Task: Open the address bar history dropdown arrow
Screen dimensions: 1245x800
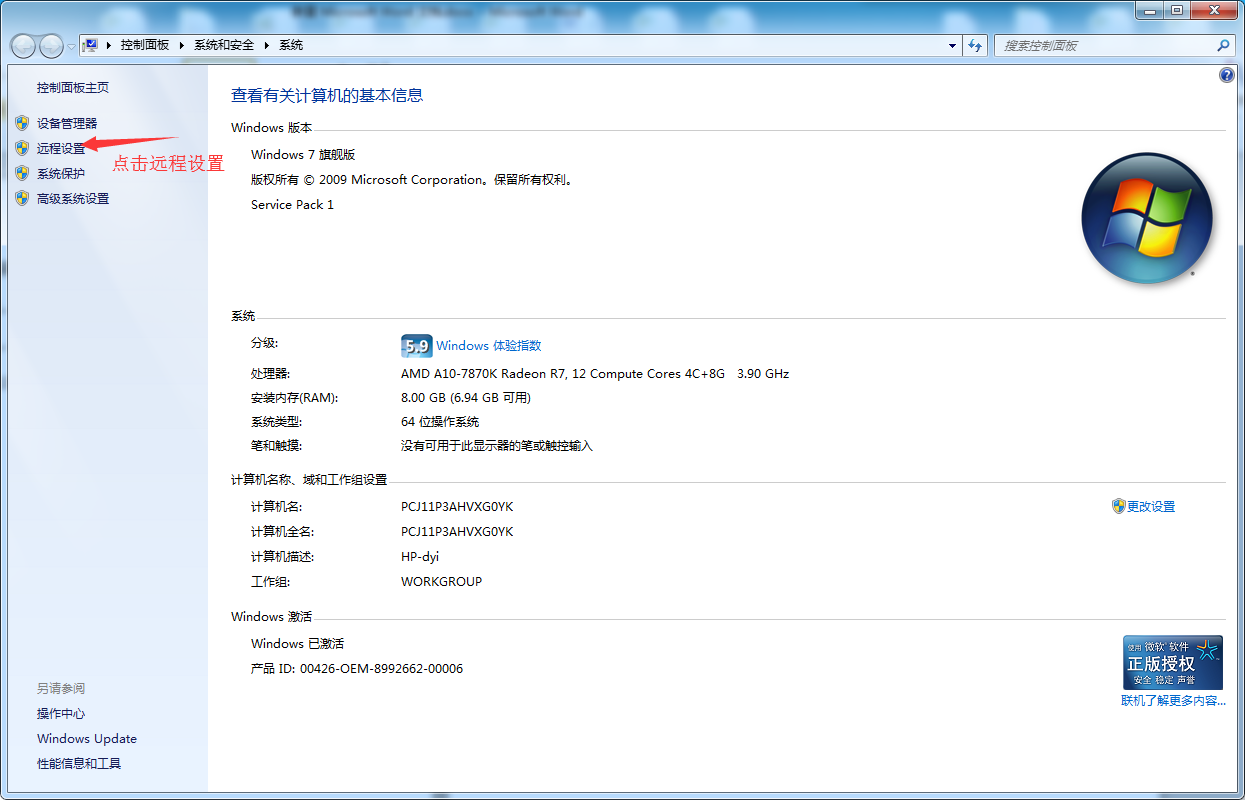Action: pyautogui.click(x=952, y=46)
